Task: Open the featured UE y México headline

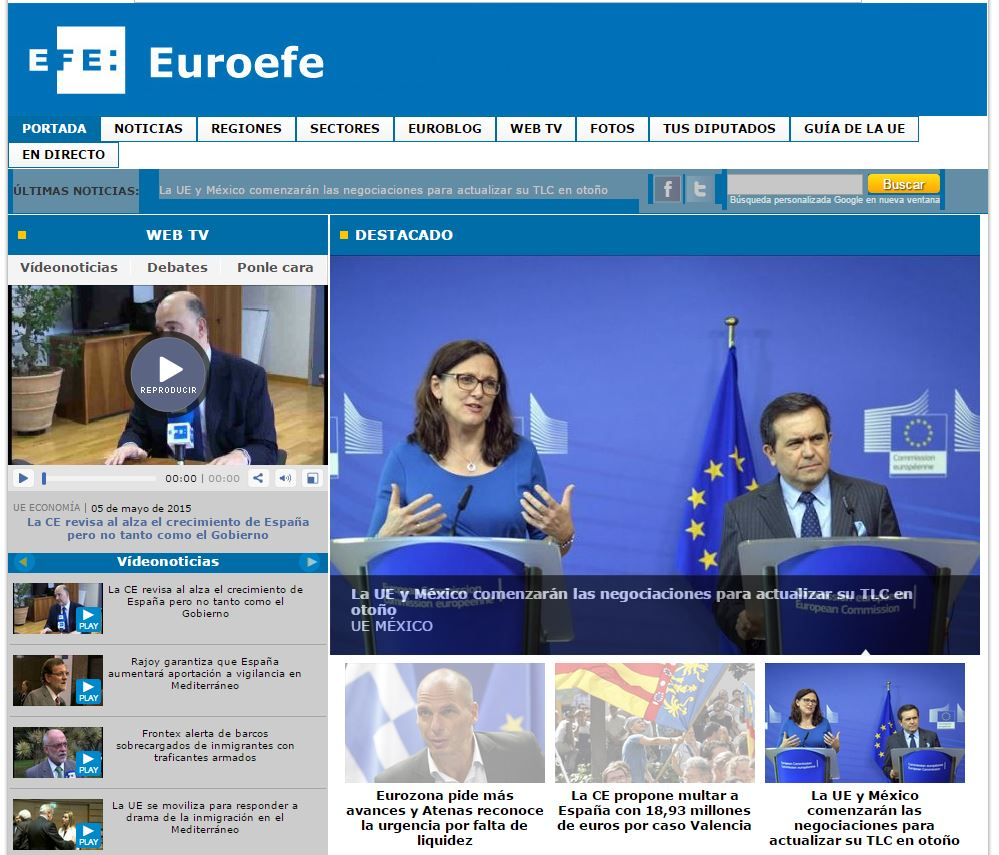Action: coord(631,601)
